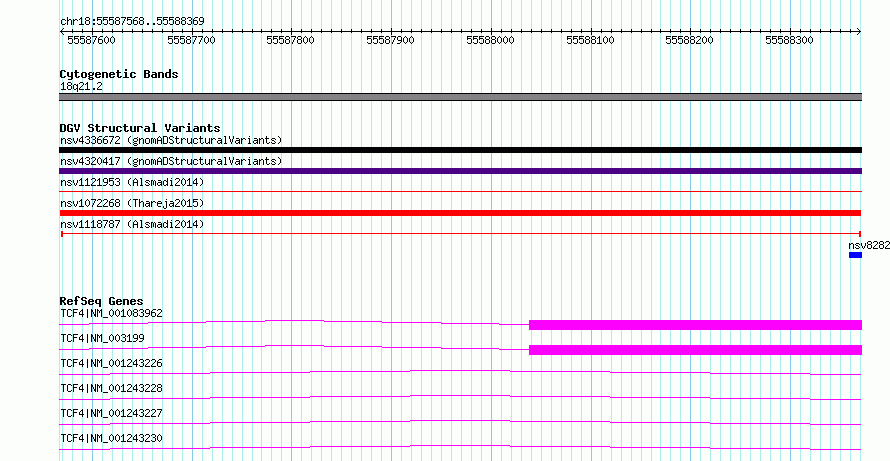The width and height of the screenshot is (890, 461).
Task: Open transcript label TCF4|NM_001243228
Action: click(x=111, y=388)
